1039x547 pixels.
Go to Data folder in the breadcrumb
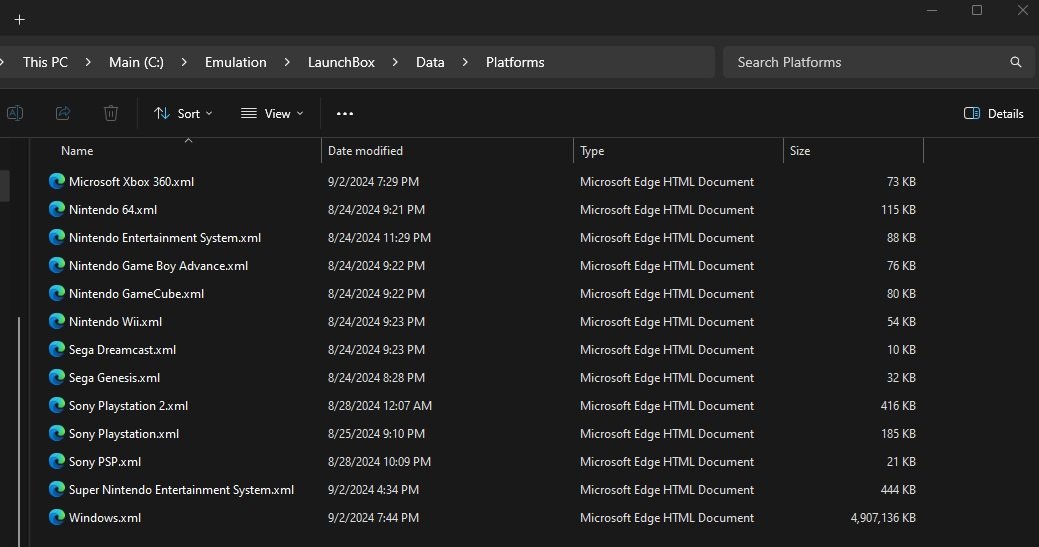430,62
